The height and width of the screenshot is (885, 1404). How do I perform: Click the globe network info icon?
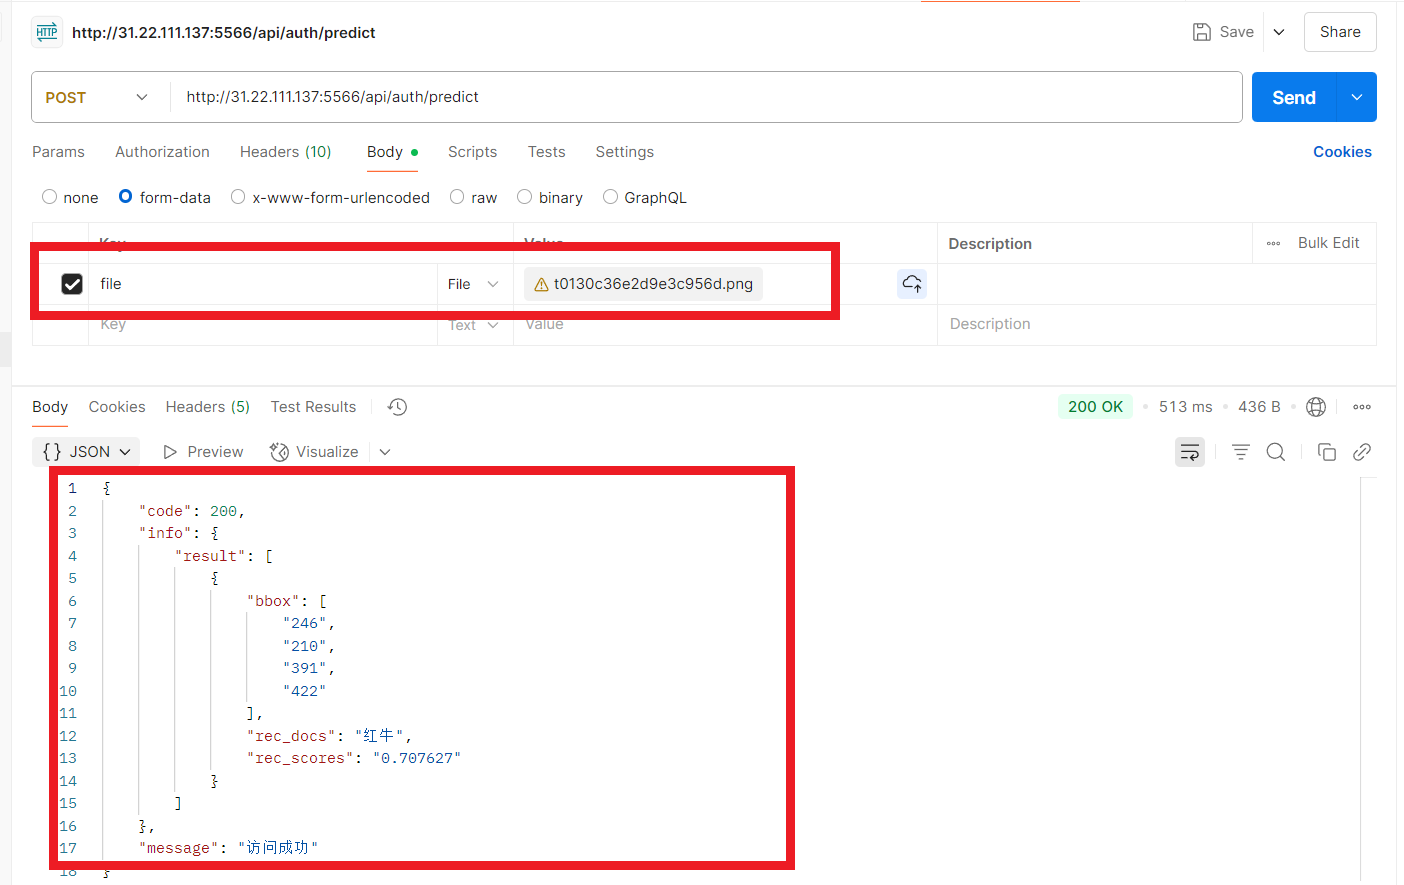(1316, 407)
